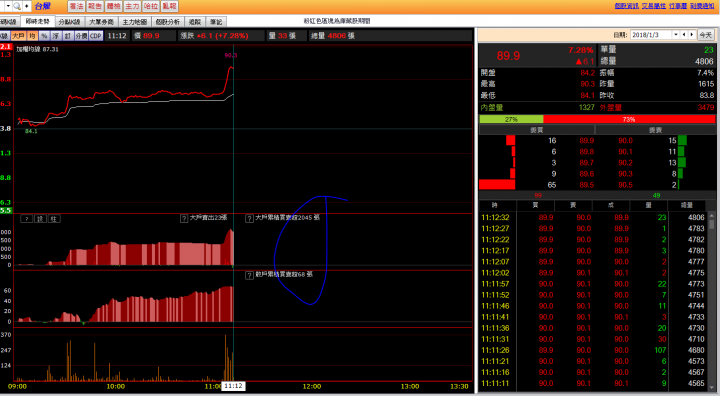Click the 委賣 ask column header

point(655,130)
